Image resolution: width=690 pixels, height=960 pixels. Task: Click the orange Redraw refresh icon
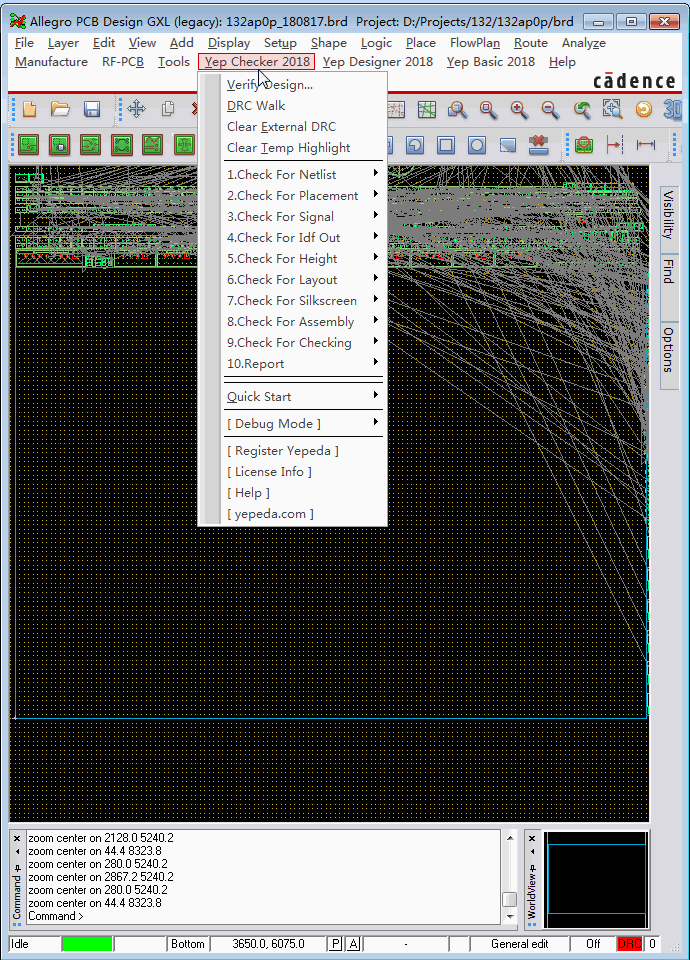click(x=643, y=110)
